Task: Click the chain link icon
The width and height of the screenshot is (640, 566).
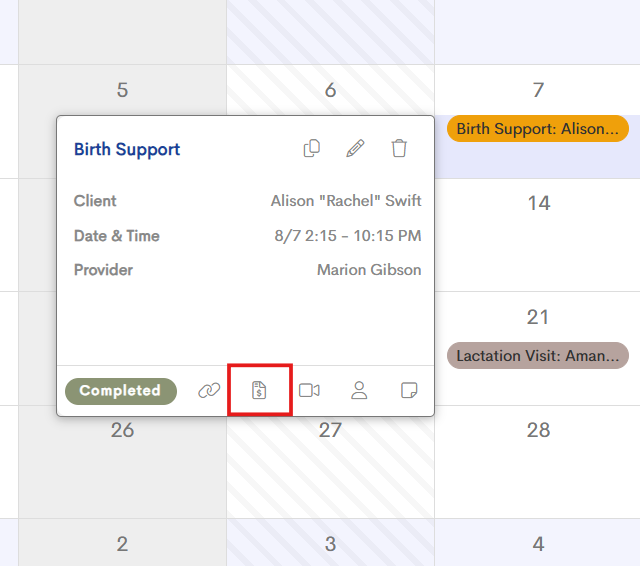Action: coord(209,391)
